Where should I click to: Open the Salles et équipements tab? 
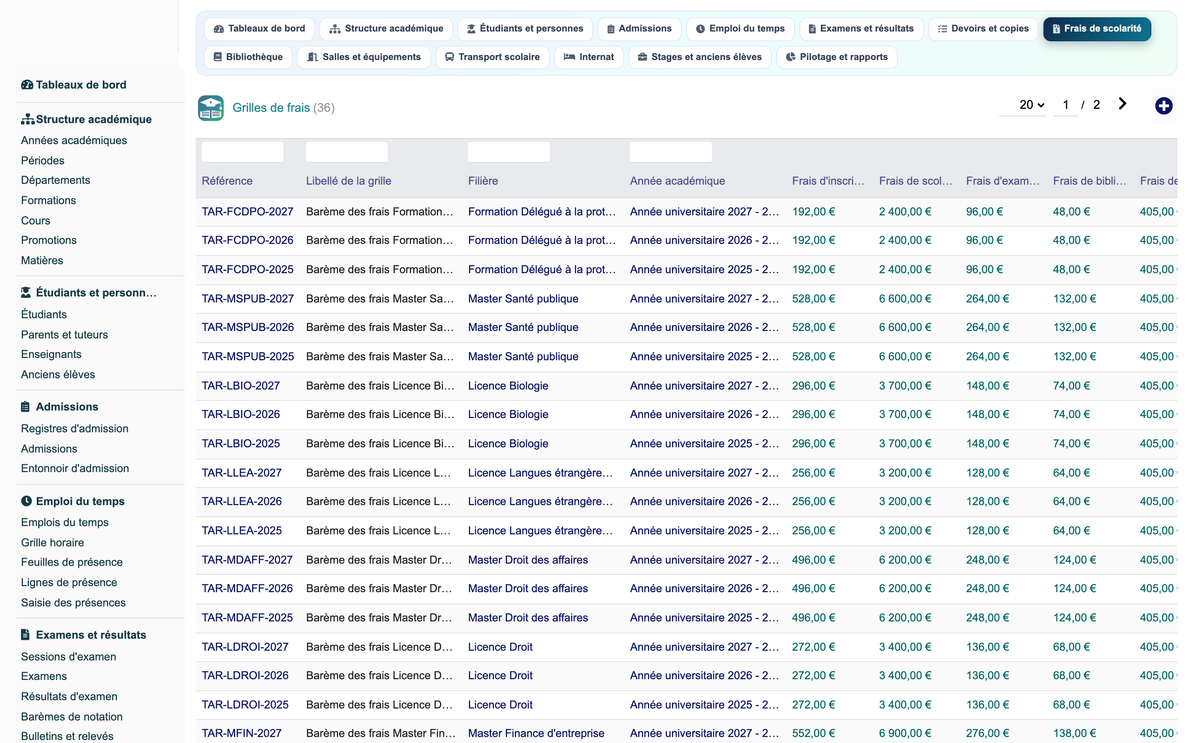point(364,57)
